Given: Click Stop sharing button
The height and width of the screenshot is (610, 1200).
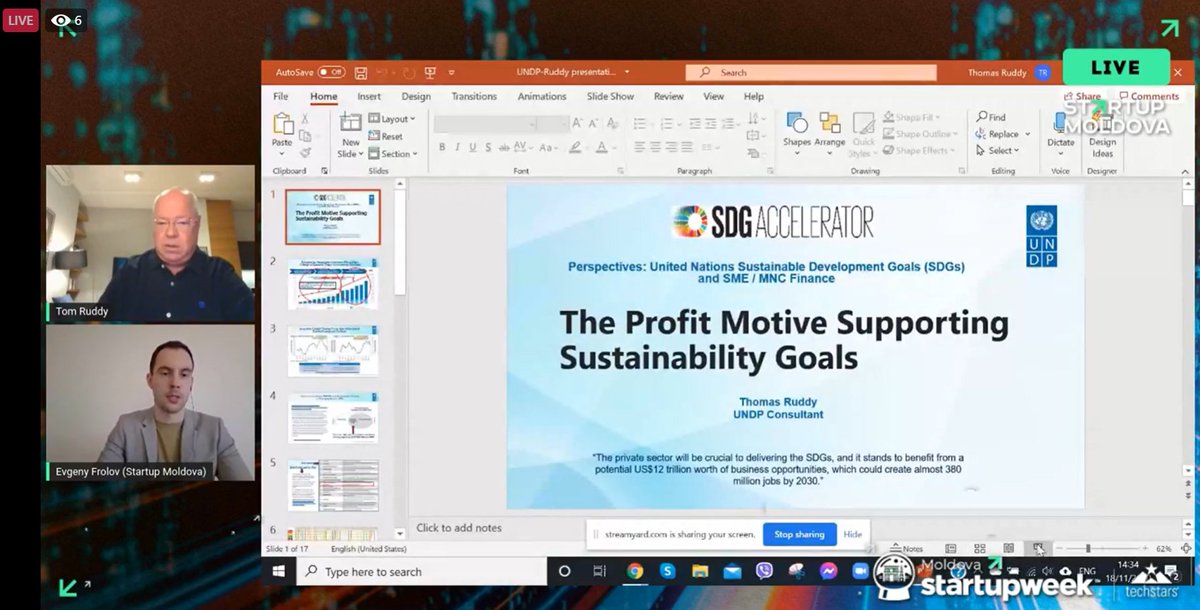Looking at the screenshot, I should click(800, 534).
